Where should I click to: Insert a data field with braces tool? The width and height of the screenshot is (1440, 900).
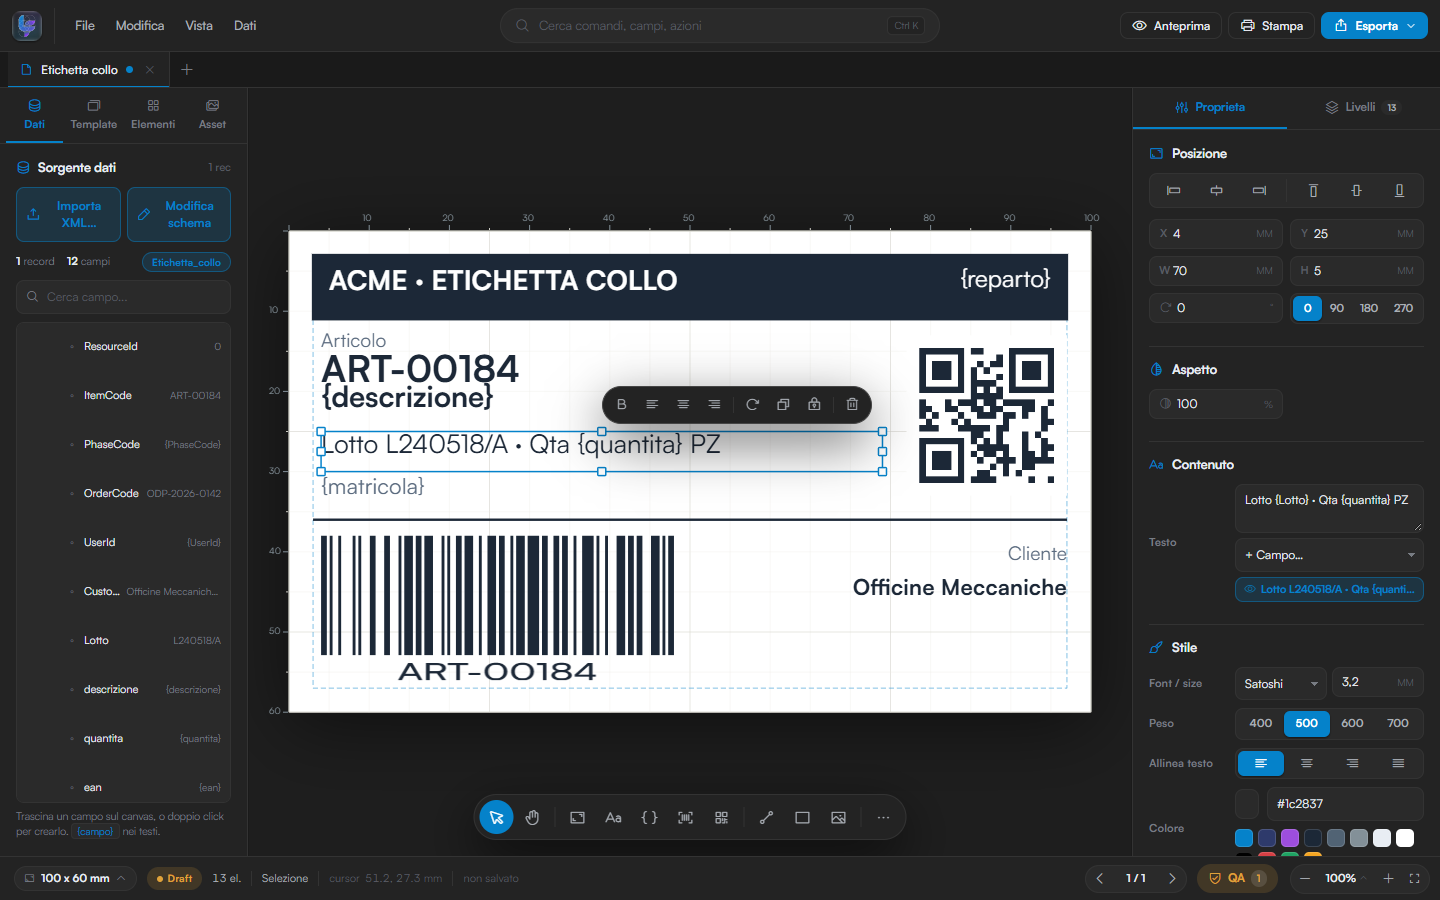tap(649, 818)
